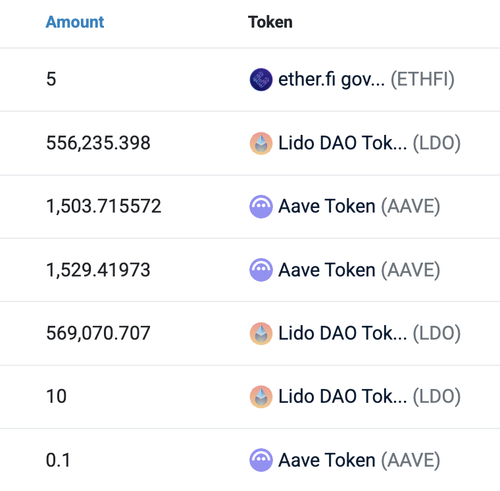
Task: Click the LDO icon in the 10 row
Action: 261,397
